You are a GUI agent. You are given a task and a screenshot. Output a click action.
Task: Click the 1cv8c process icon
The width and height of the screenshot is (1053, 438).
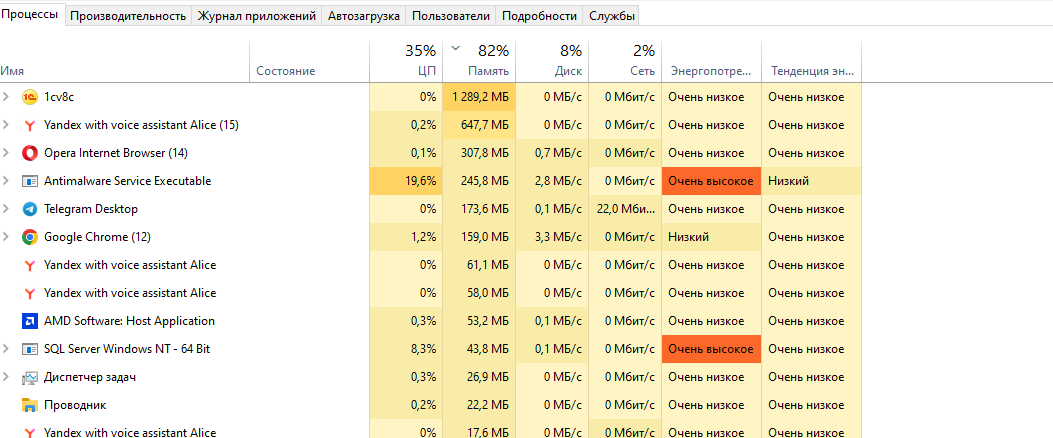(30, 97)
